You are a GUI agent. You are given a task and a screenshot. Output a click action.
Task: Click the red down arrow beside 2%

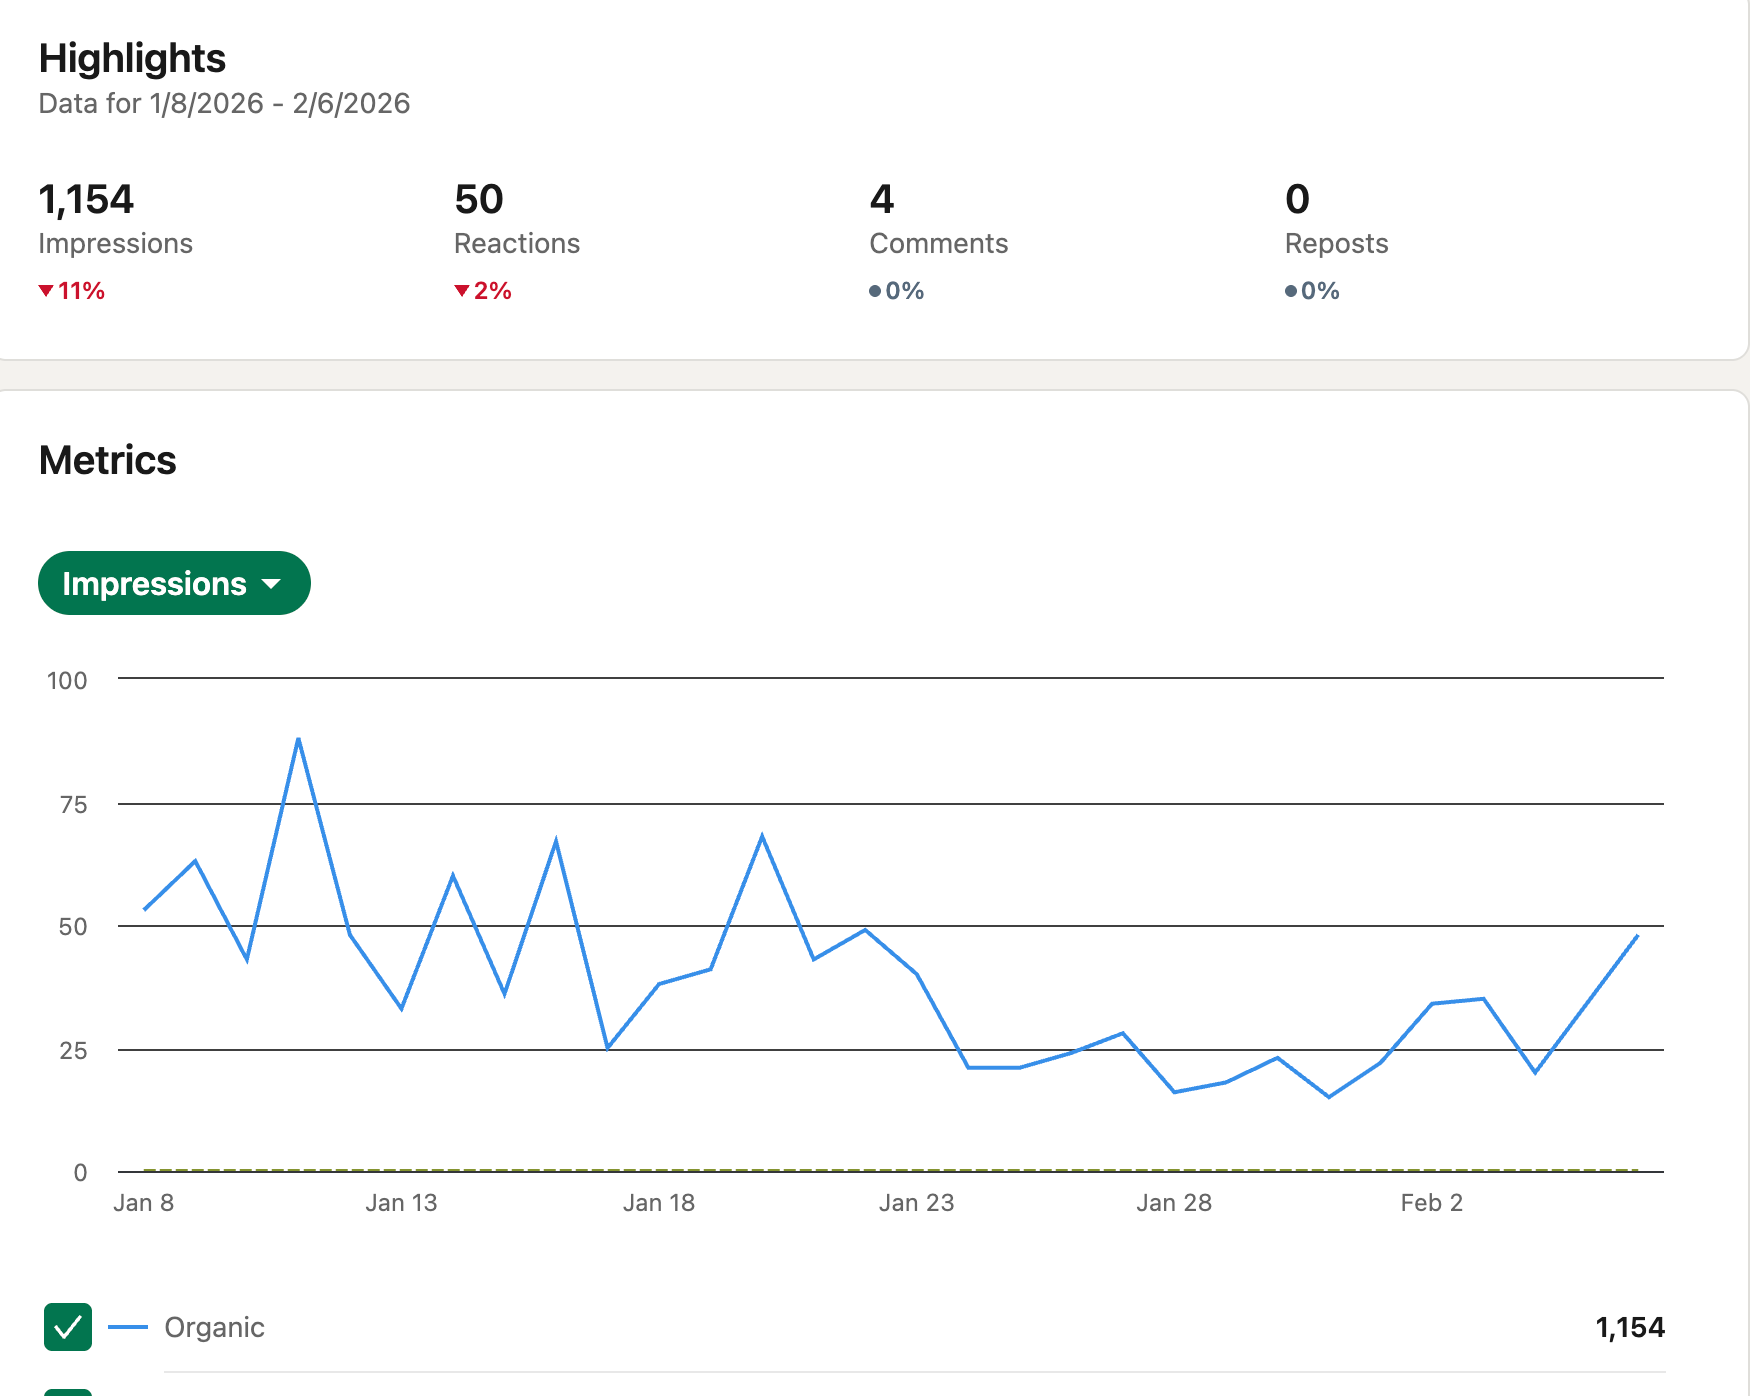(x=461, y=291)
